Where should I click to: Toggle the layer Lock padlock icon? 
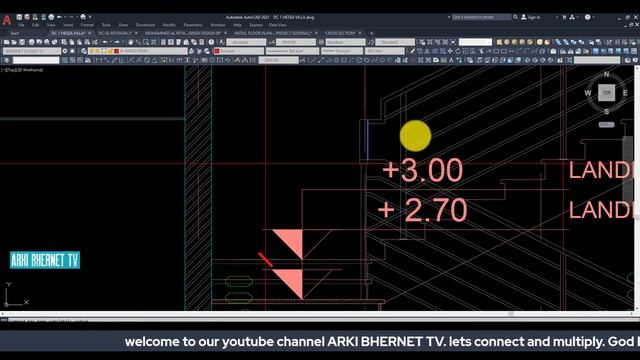click(x=110, y=51)
